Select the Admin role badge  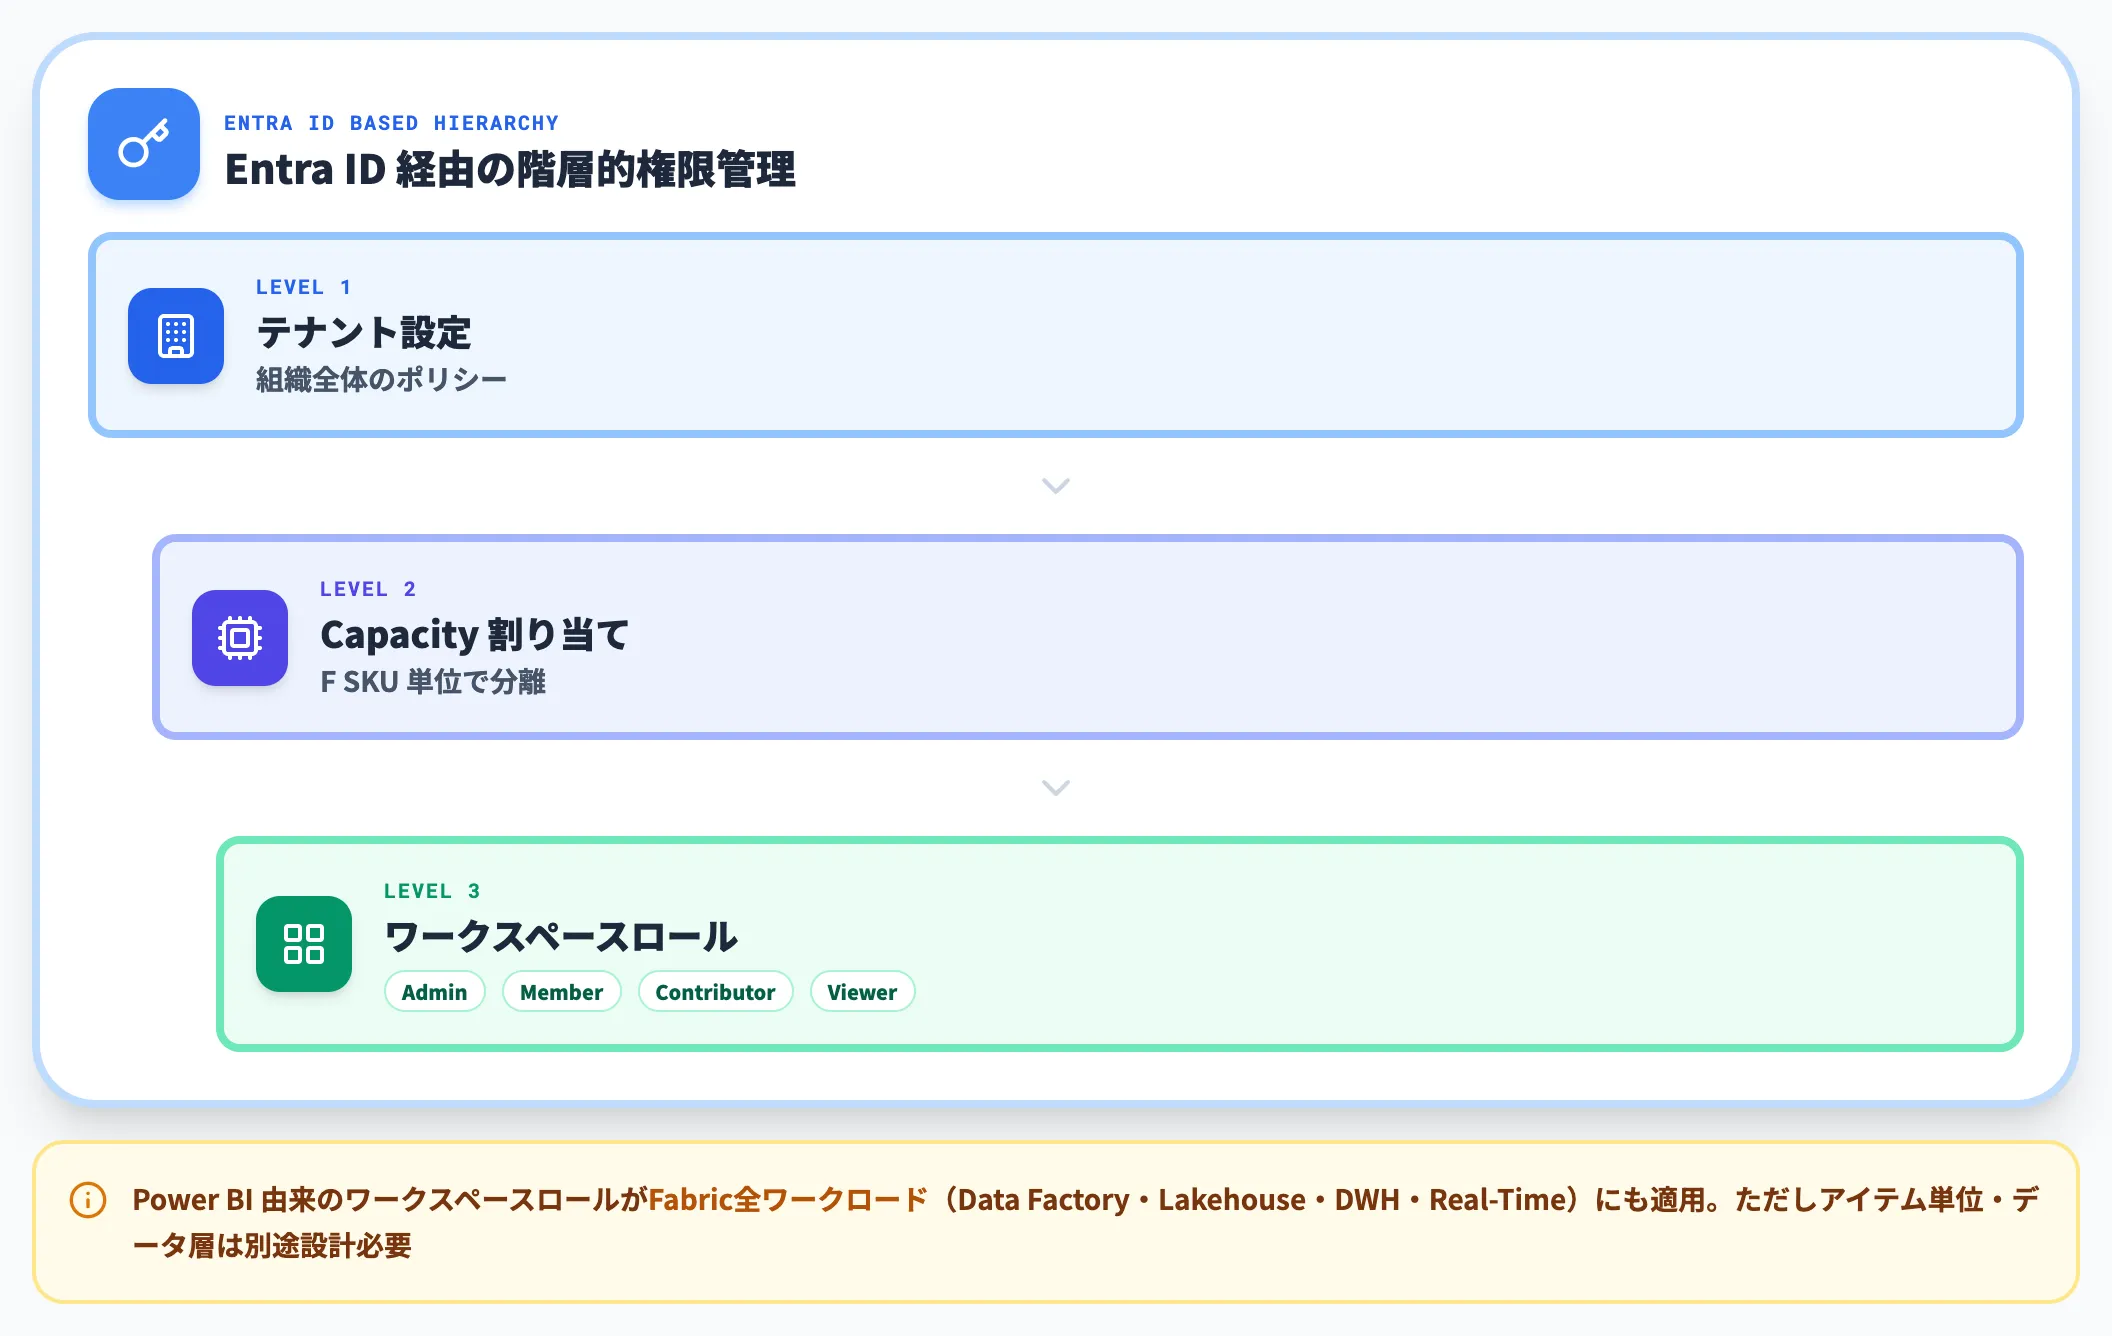[434, 992]
